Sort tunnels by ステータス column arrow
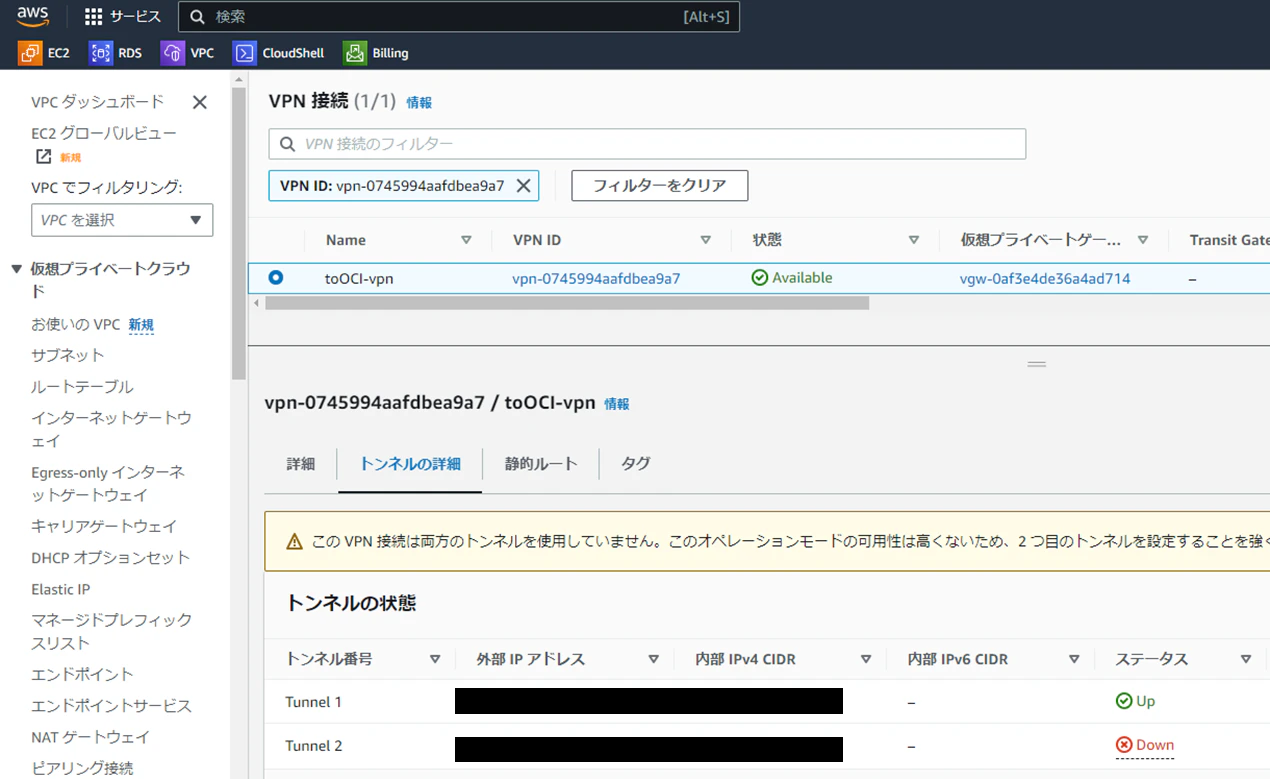 click(x=1246, y=659)
